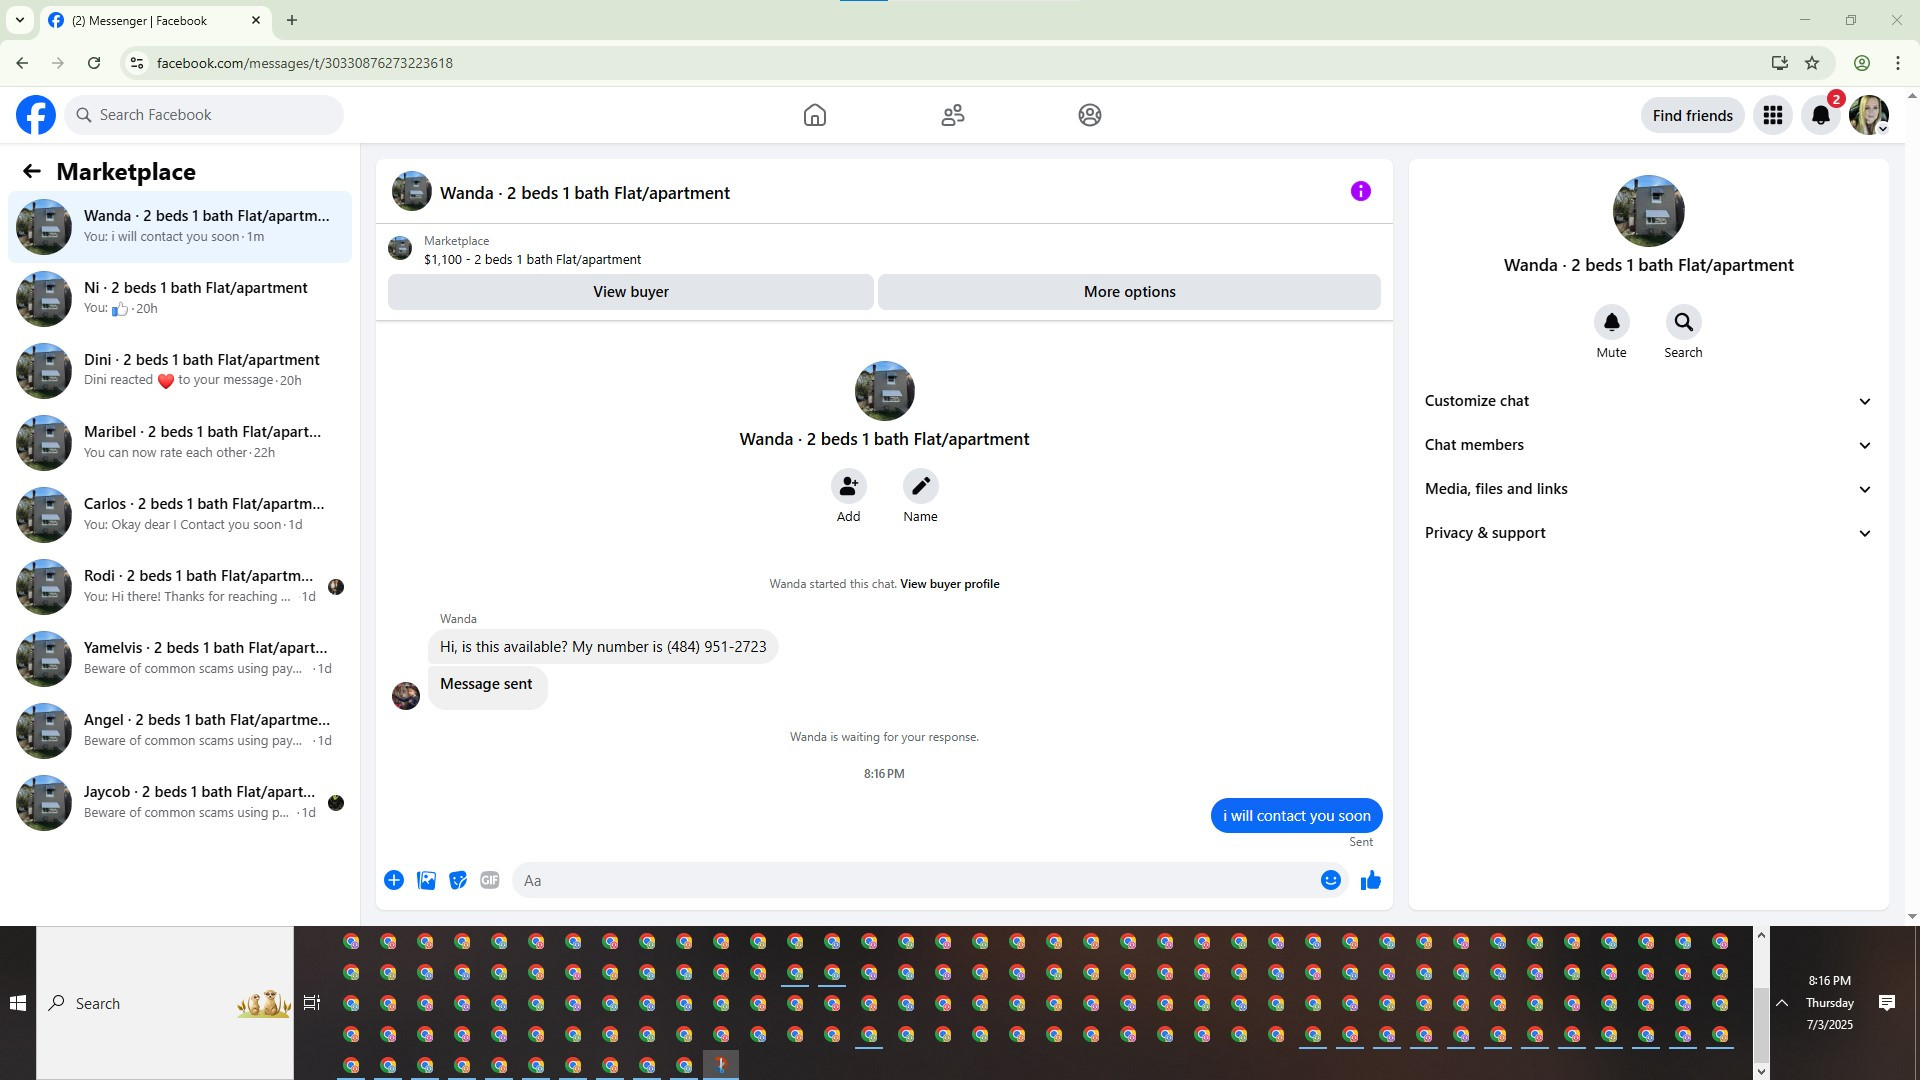The image size is (1920, 1080).
Task: Click the purple conversation info icon
Action: point(1360,192)
